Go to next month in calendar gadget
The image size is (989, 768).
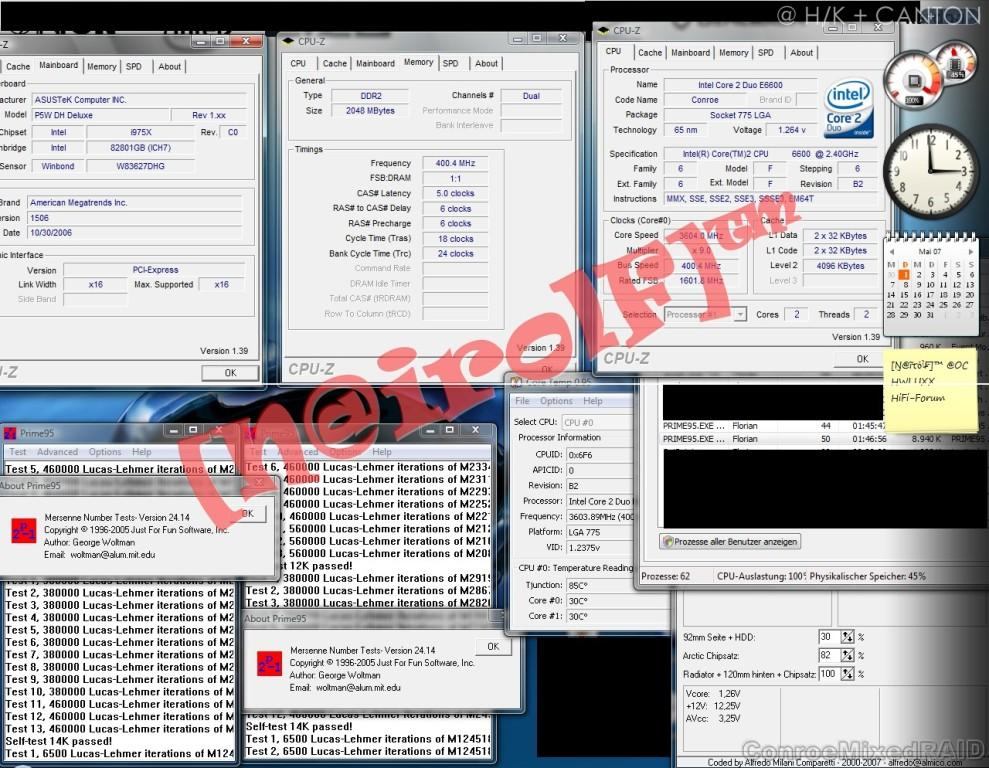pos(972,251)
